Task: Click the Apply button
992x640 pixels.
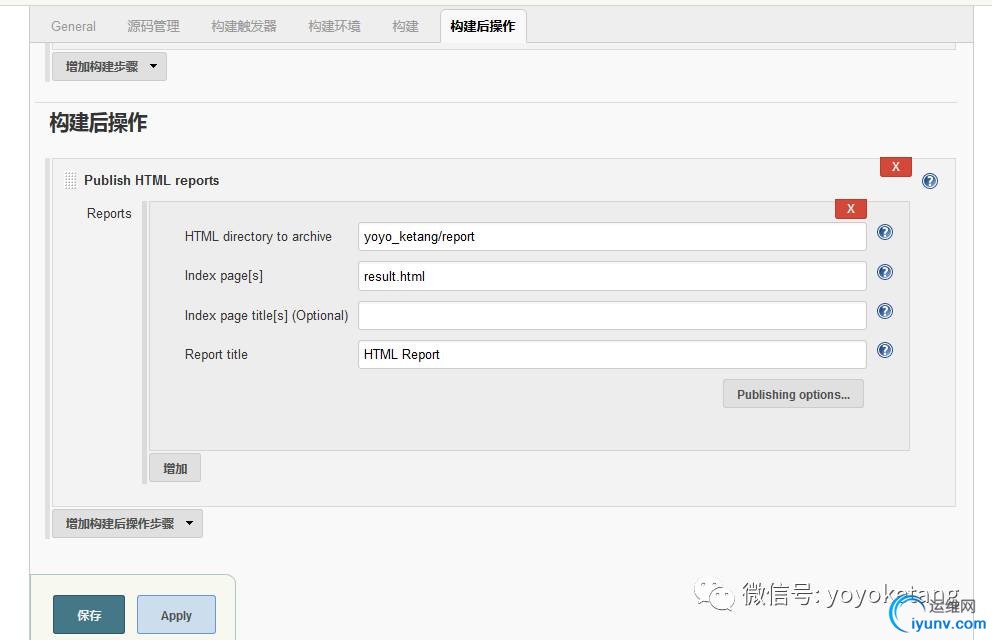Action: 176,615
